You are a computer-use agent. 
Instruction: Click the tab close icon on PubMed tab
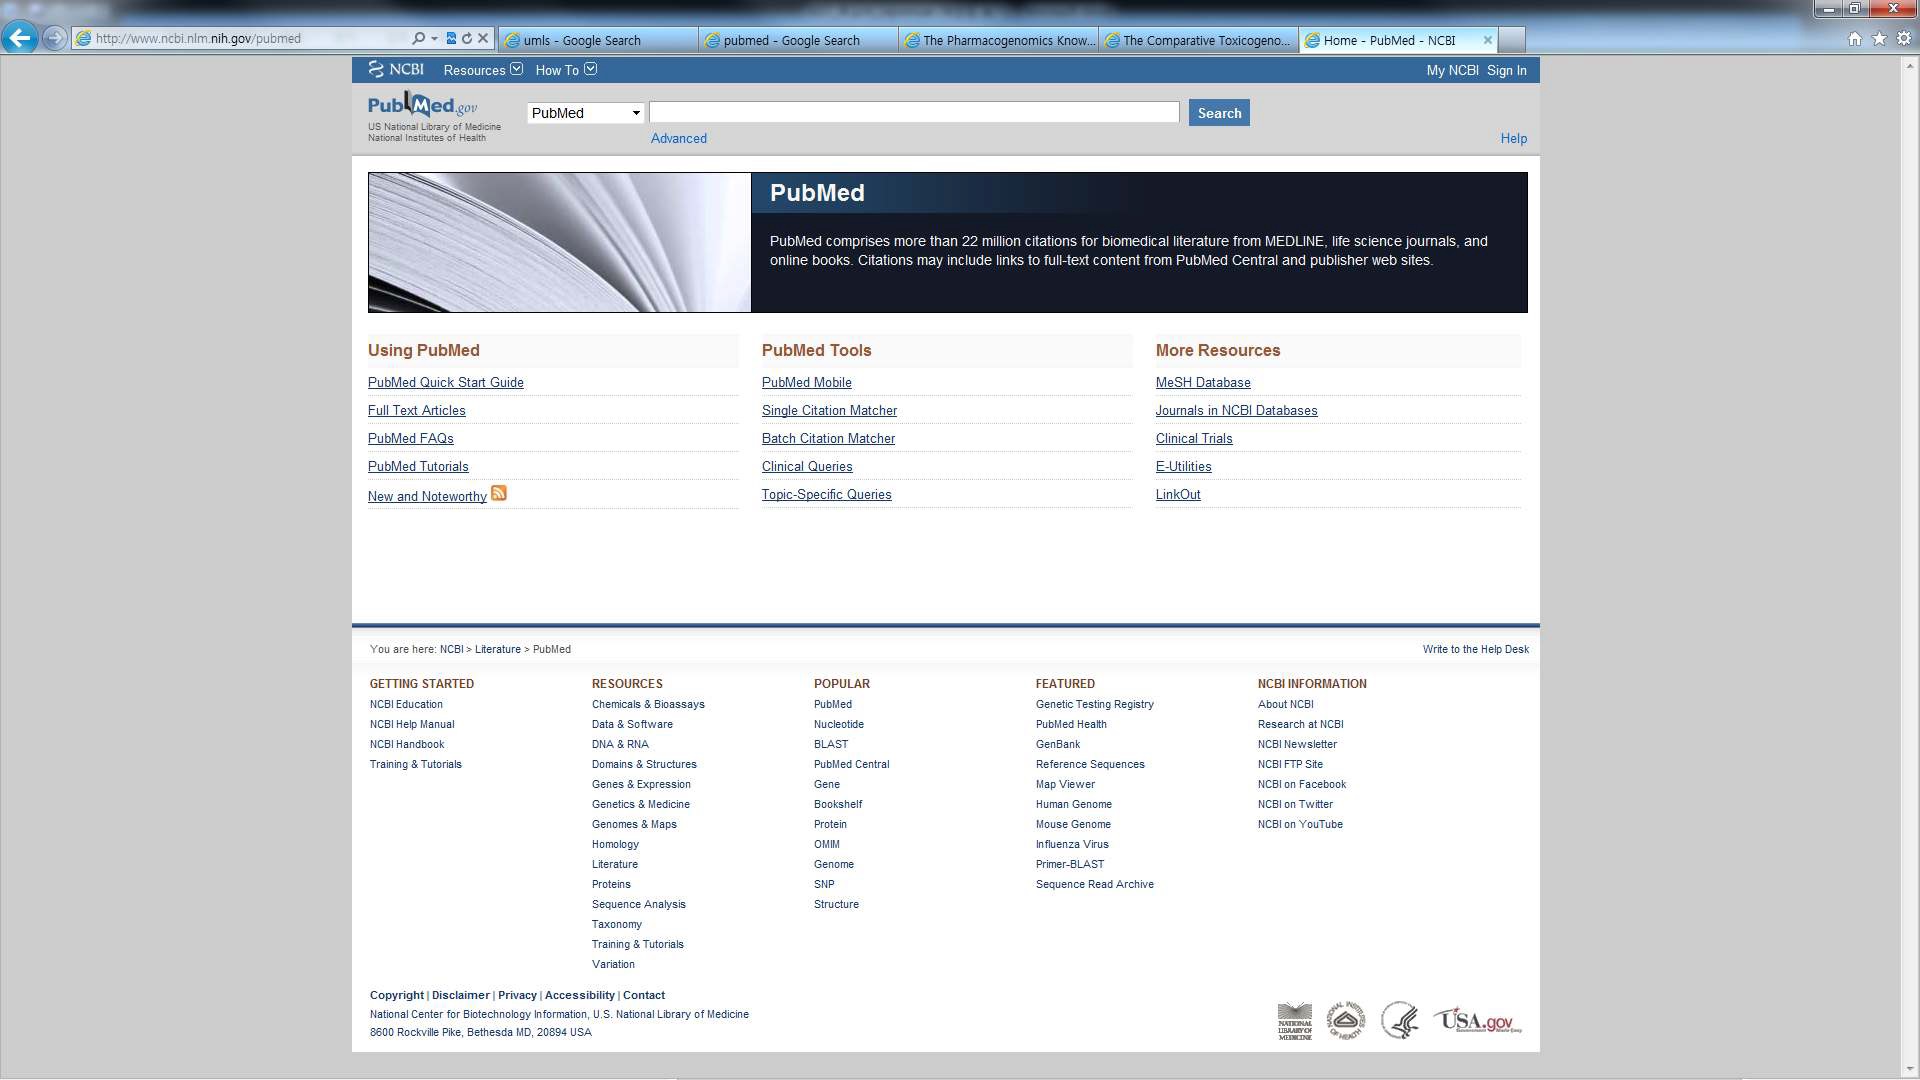coord(1487,40)
